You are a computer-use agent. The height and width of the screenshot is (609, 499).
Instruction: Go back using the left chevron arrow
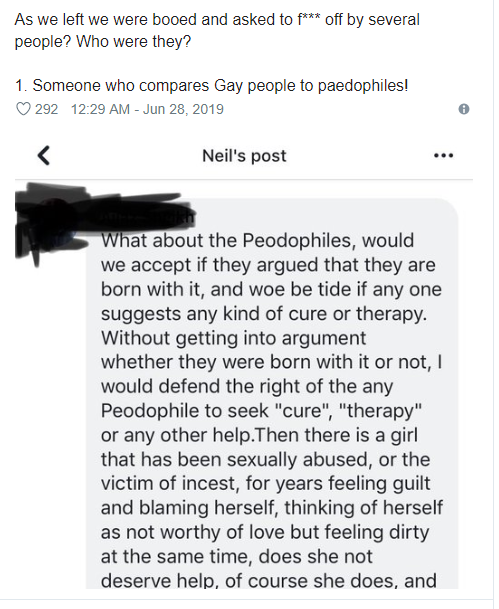click(43, 155)
